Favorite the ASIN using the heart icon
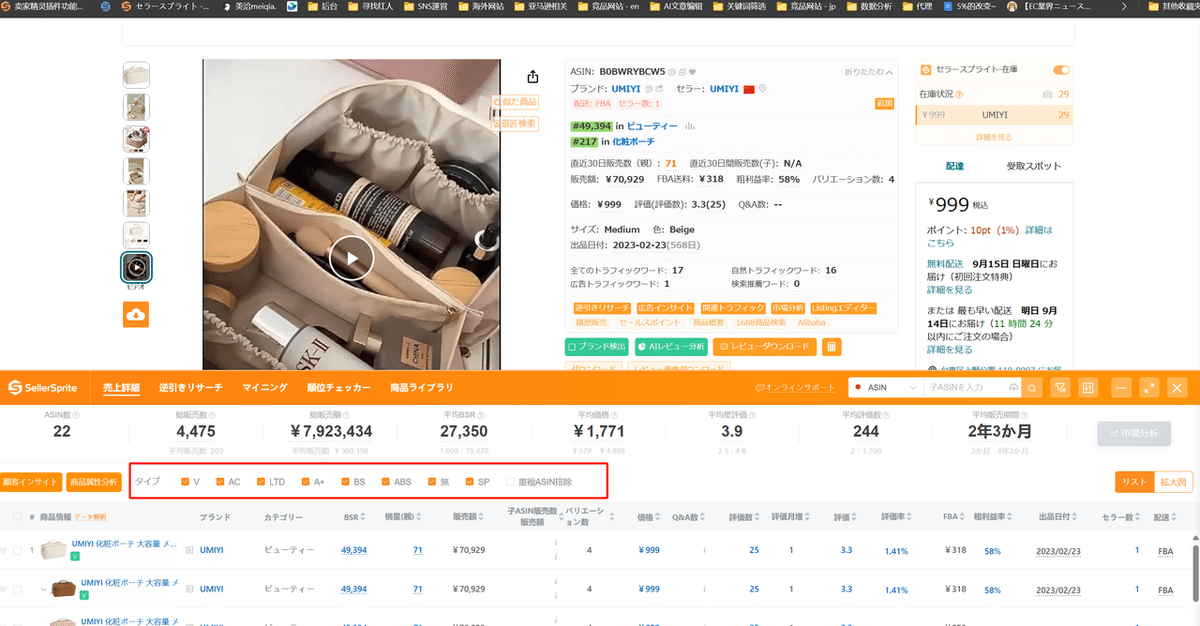The image size is (1200, 626). (693, 71)
